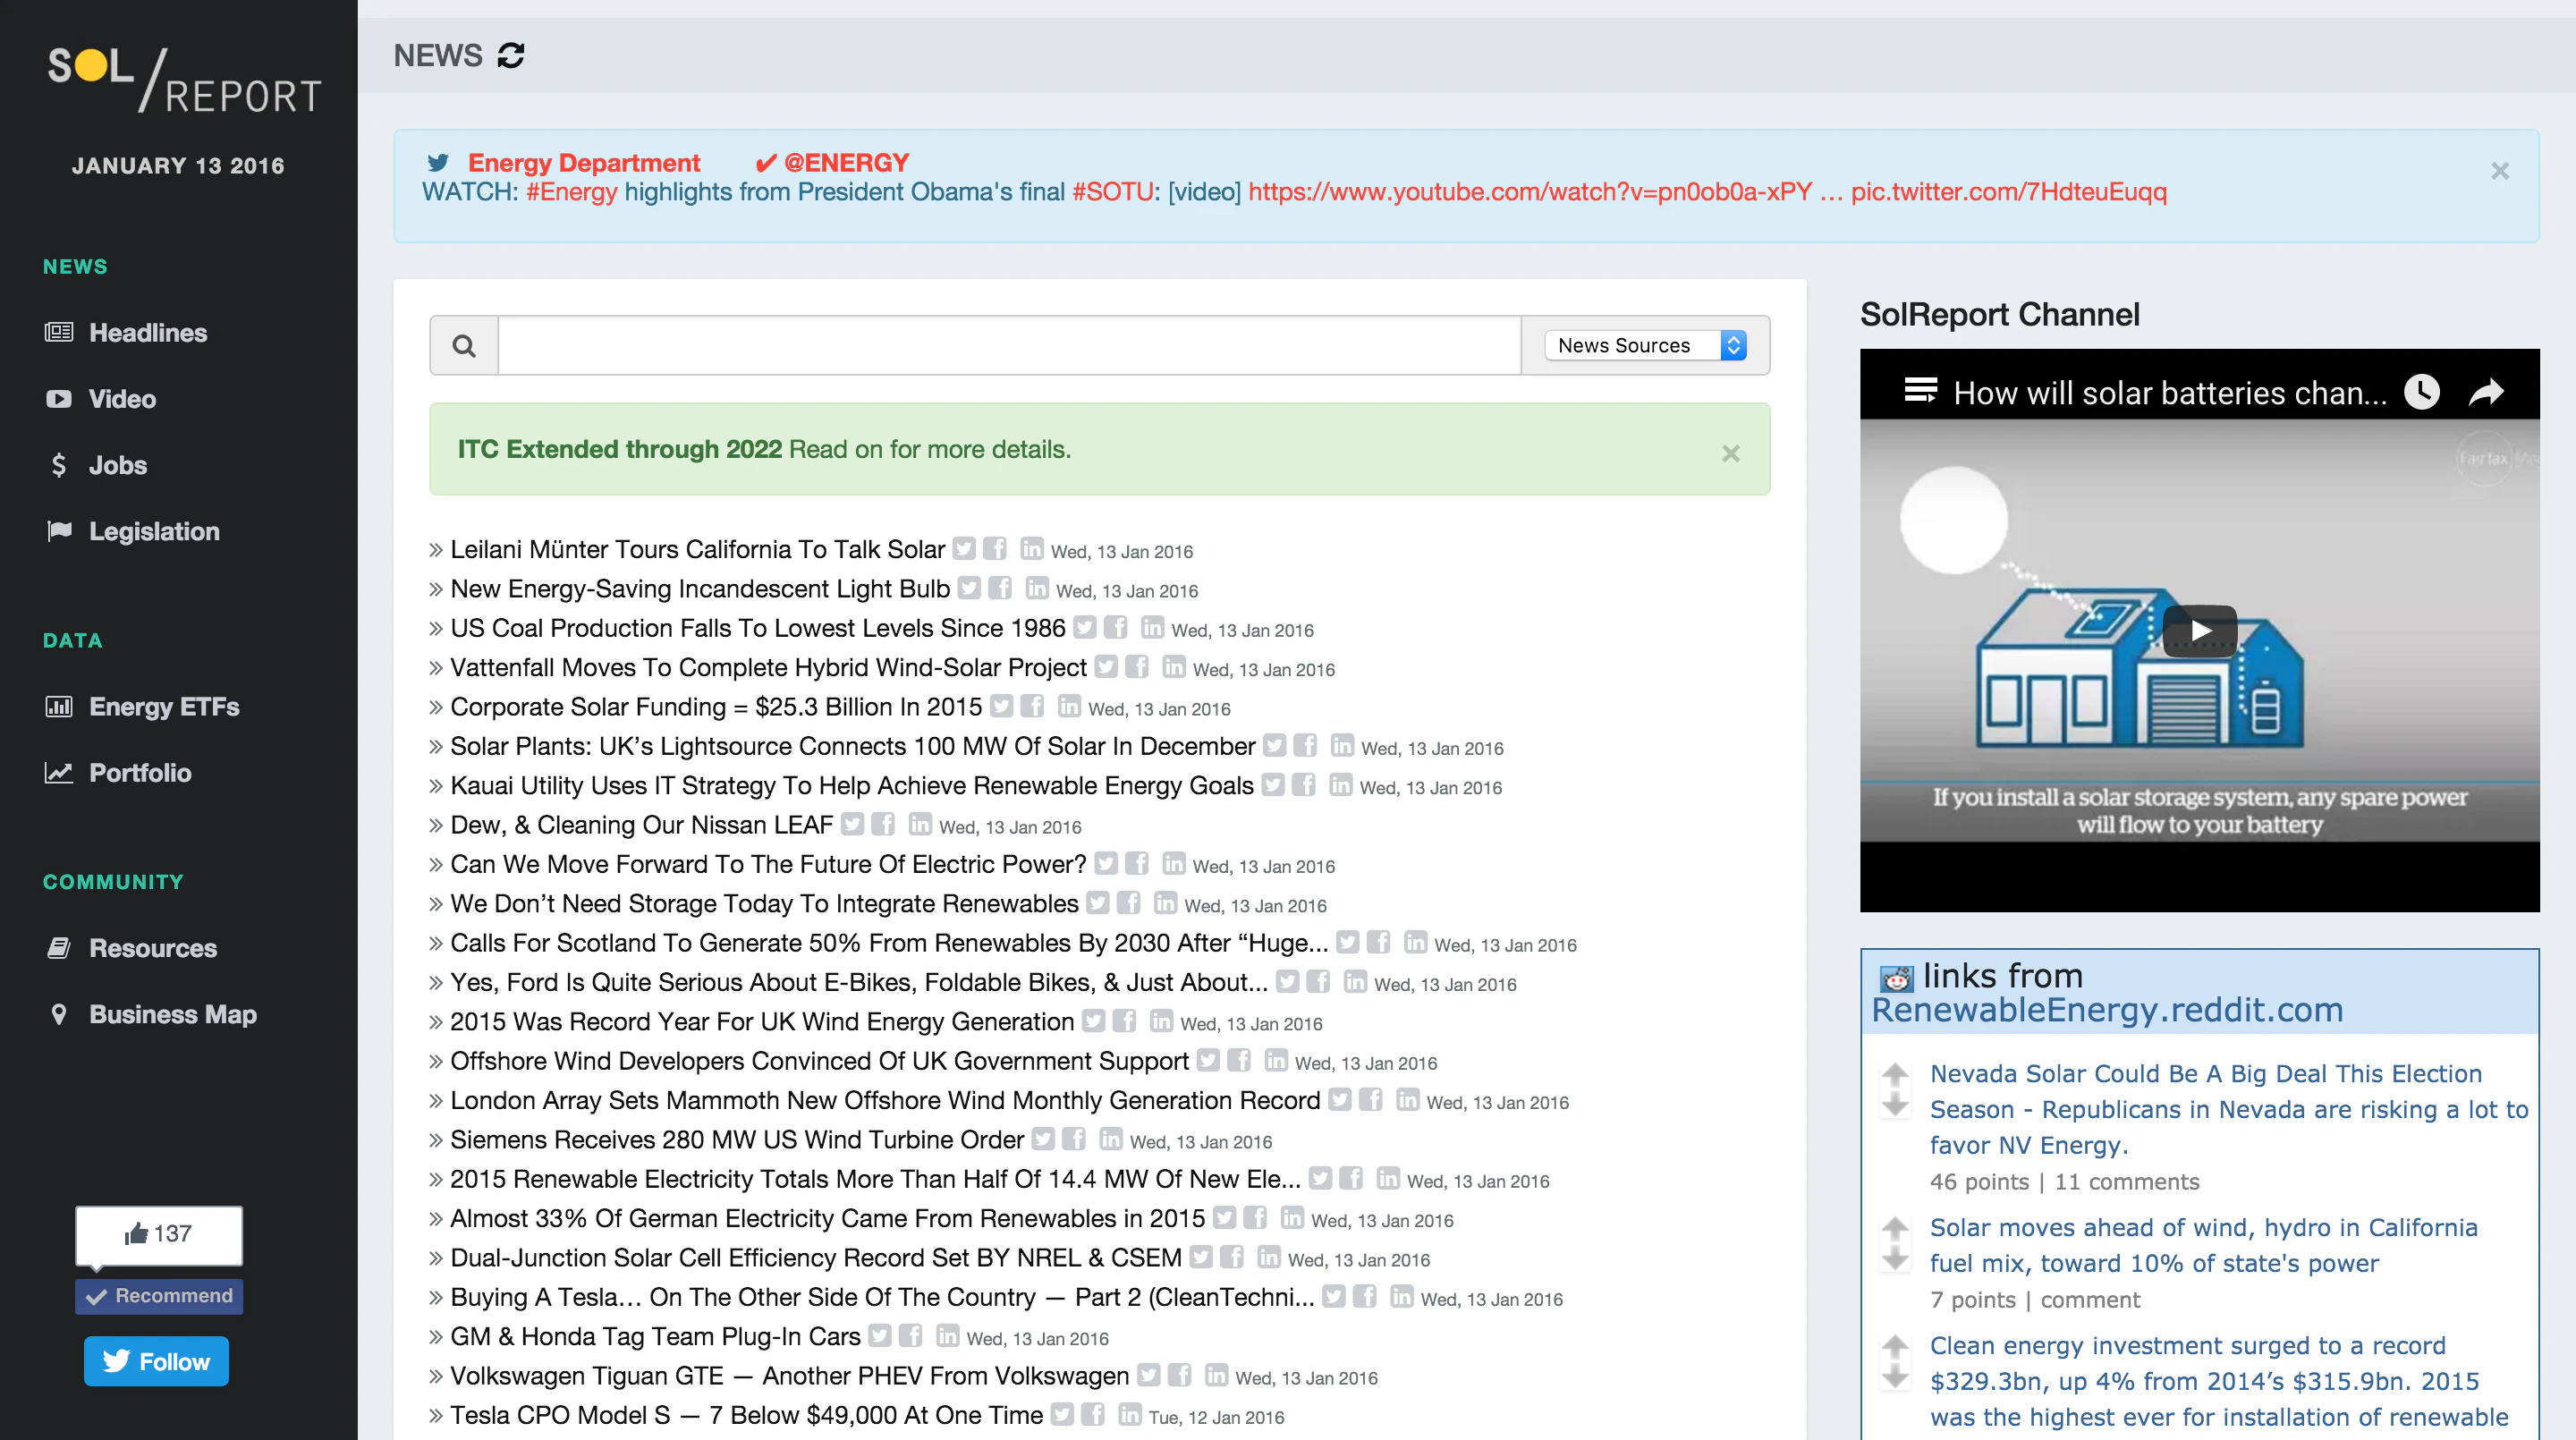Close the Energy Department tweet banner

pyautogui.click(x=2499, y=171)
